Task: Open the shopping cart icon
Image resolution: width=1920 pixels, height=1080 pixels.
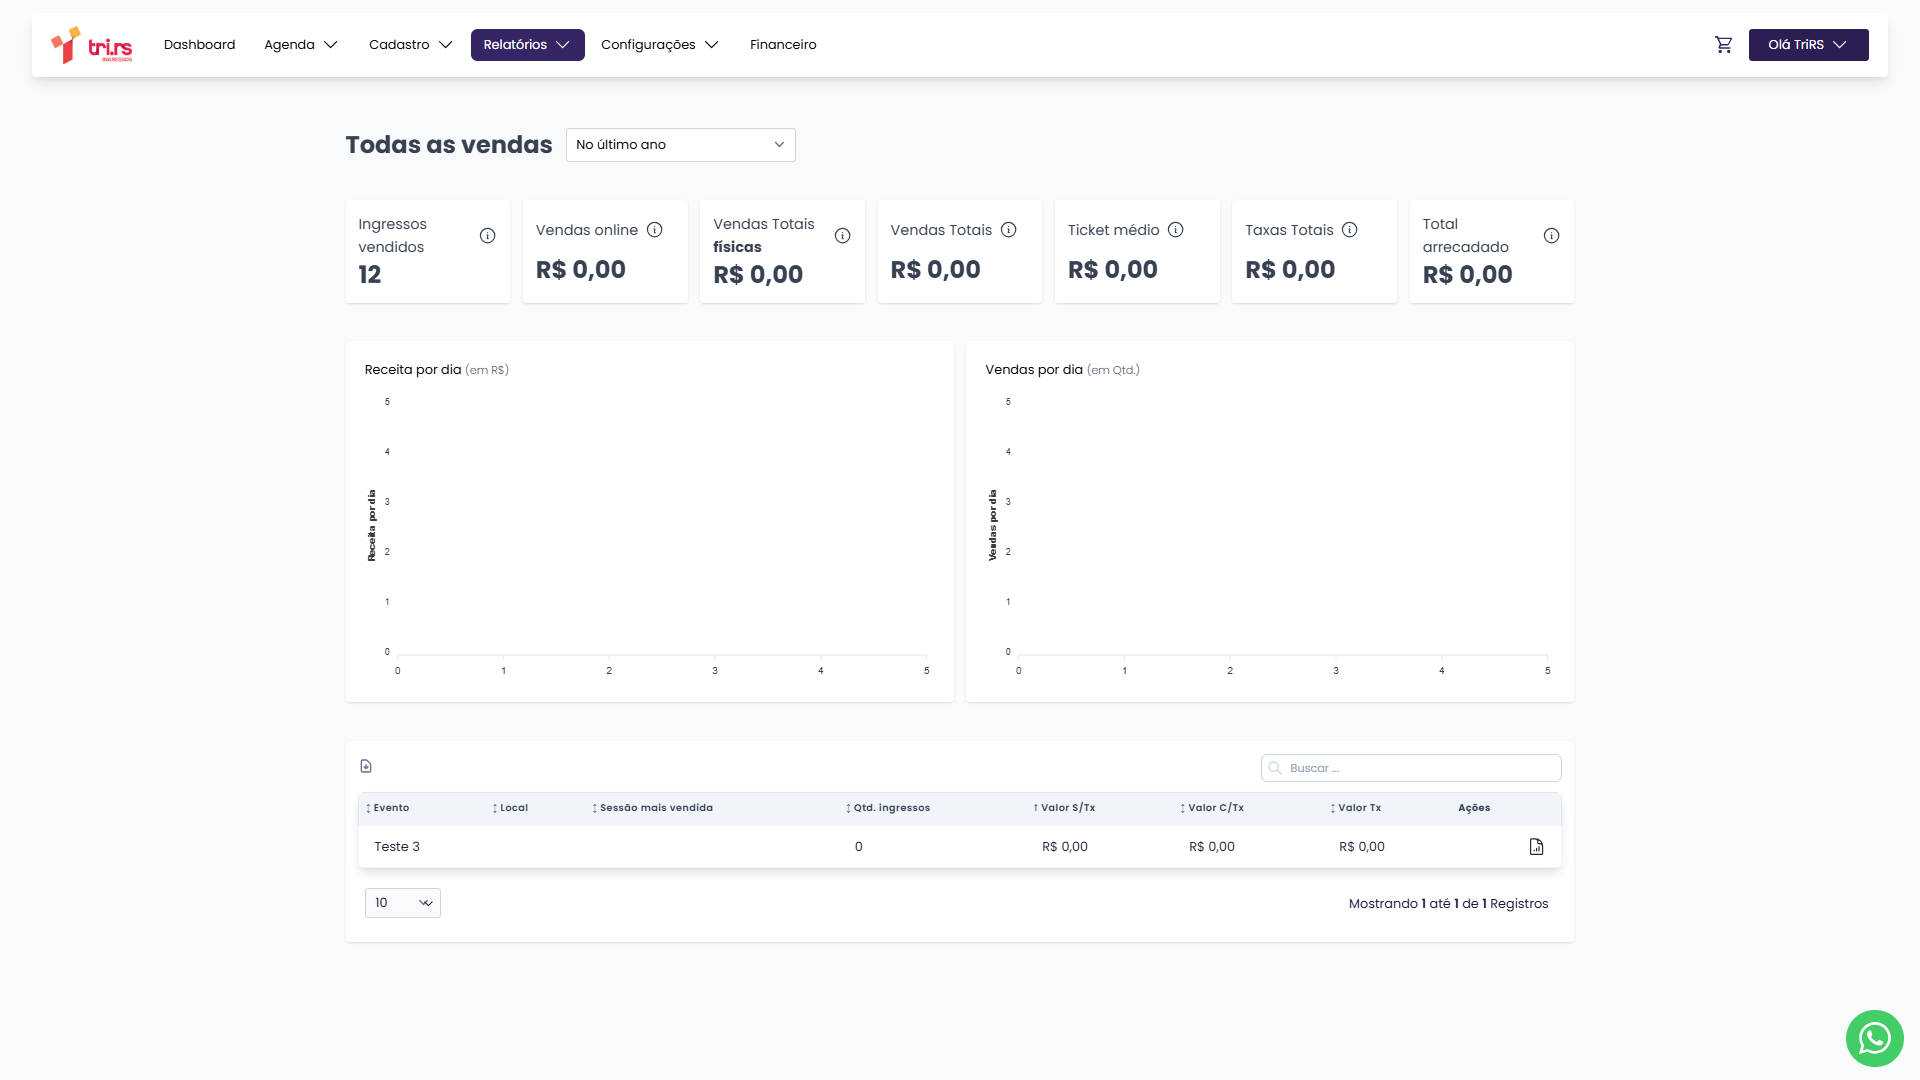Action: pyautogui.click(x=1723, y=45)
